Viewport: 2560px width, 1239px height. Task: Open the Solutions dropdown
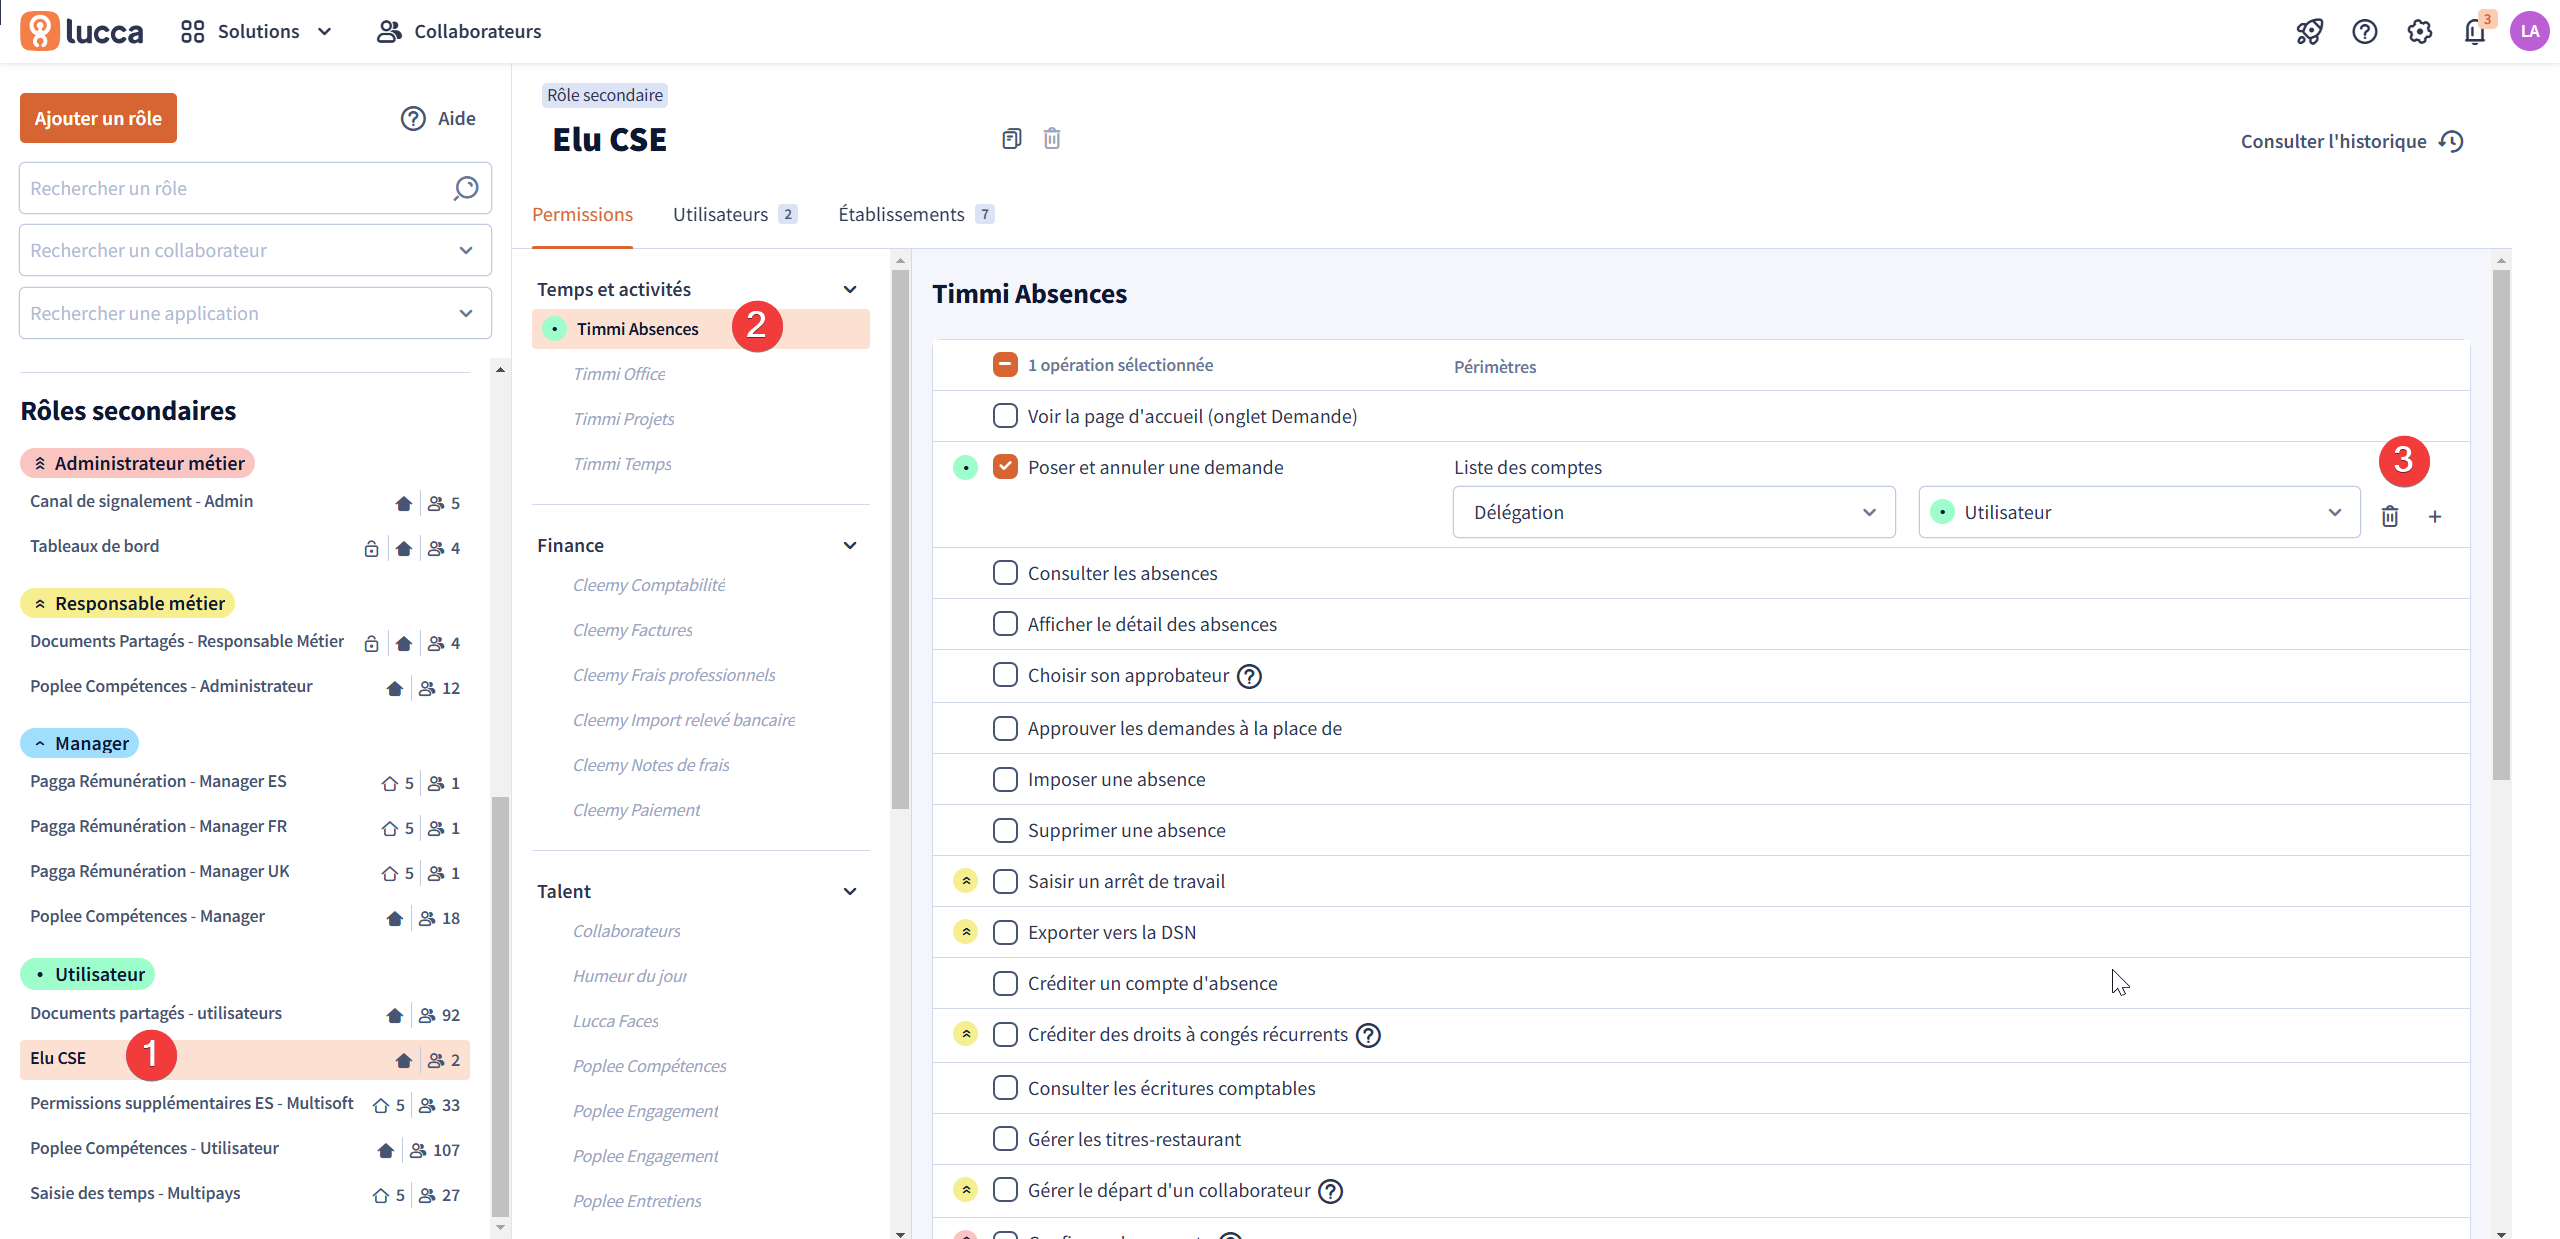(257, 31)
